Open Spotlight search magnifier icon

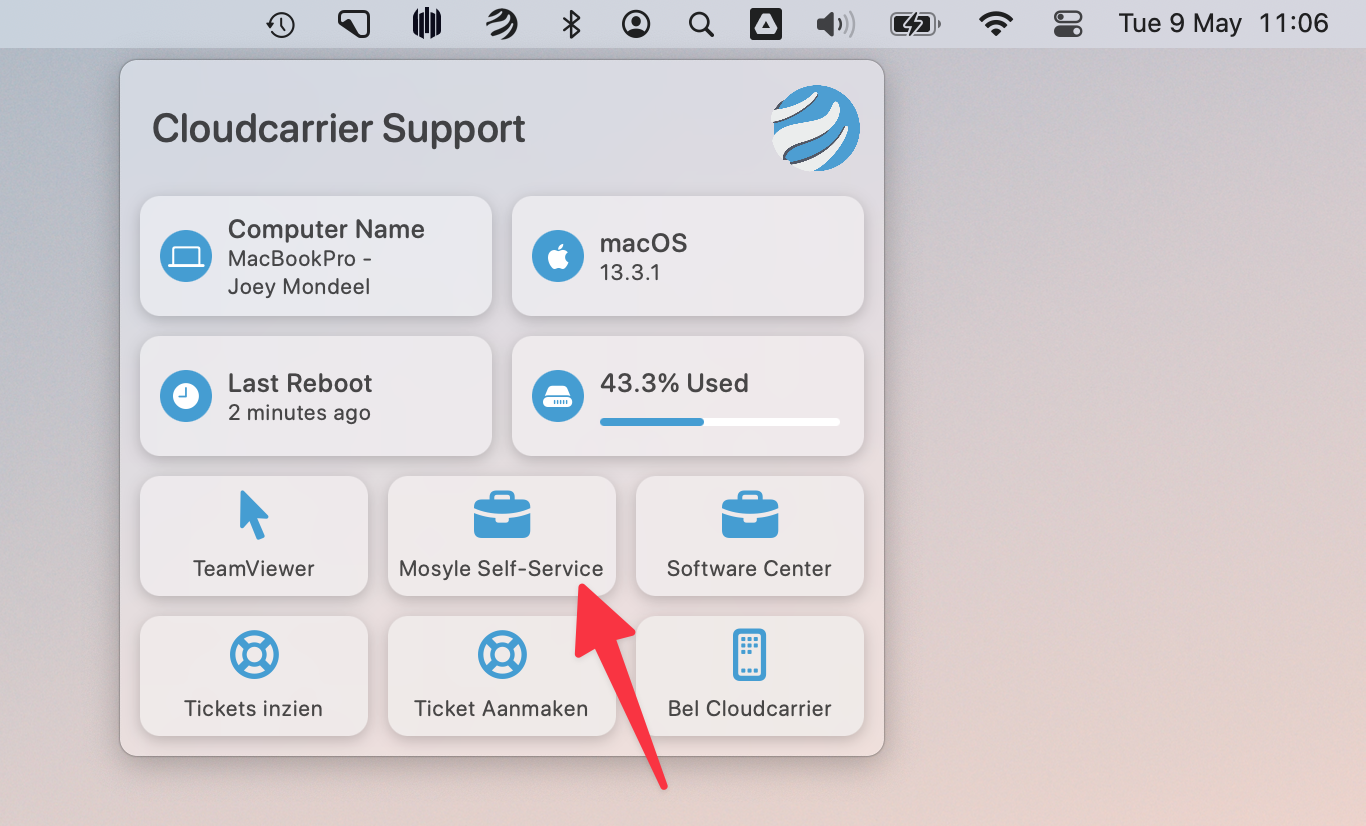pyautogui.click(x=702, y=24)
